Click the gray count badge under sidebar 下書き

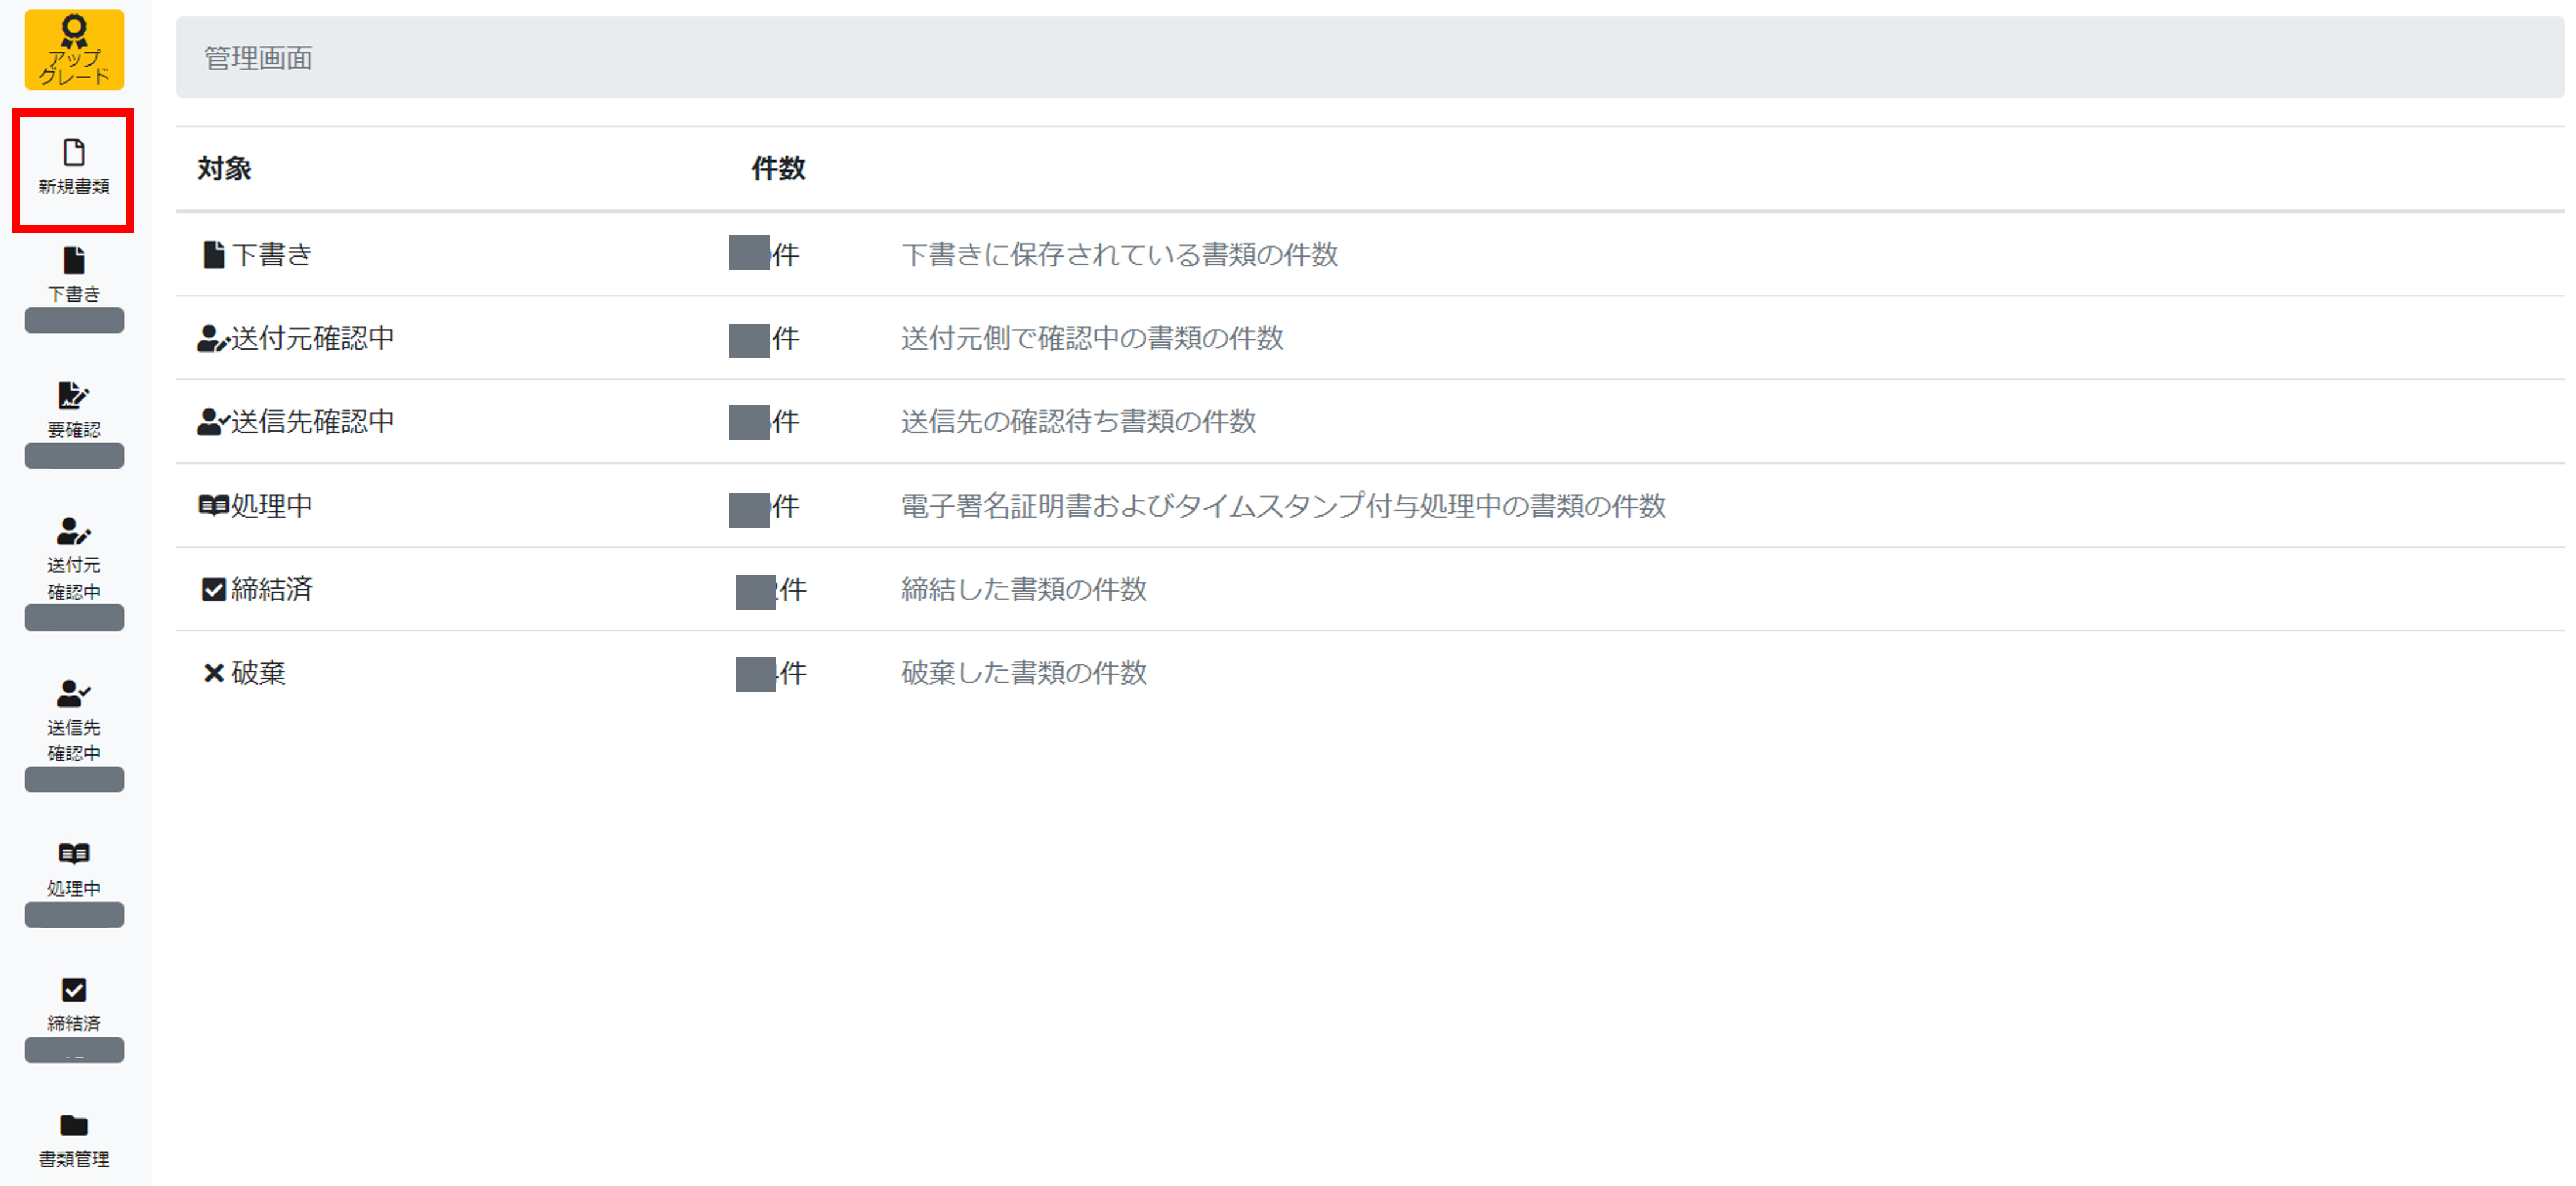[74, 320]
